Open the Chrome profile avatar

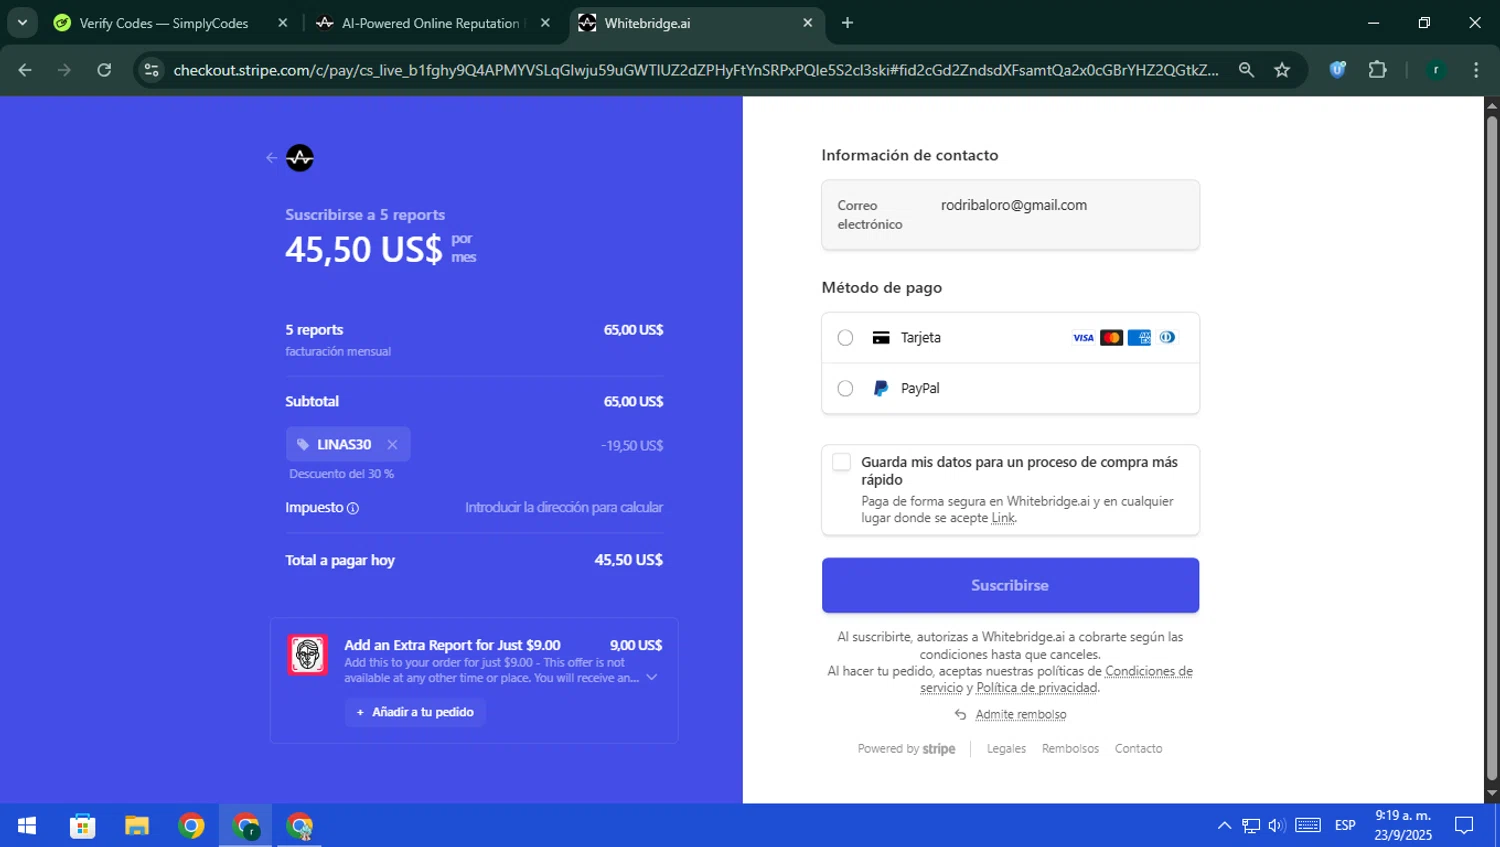point(1436,70)
